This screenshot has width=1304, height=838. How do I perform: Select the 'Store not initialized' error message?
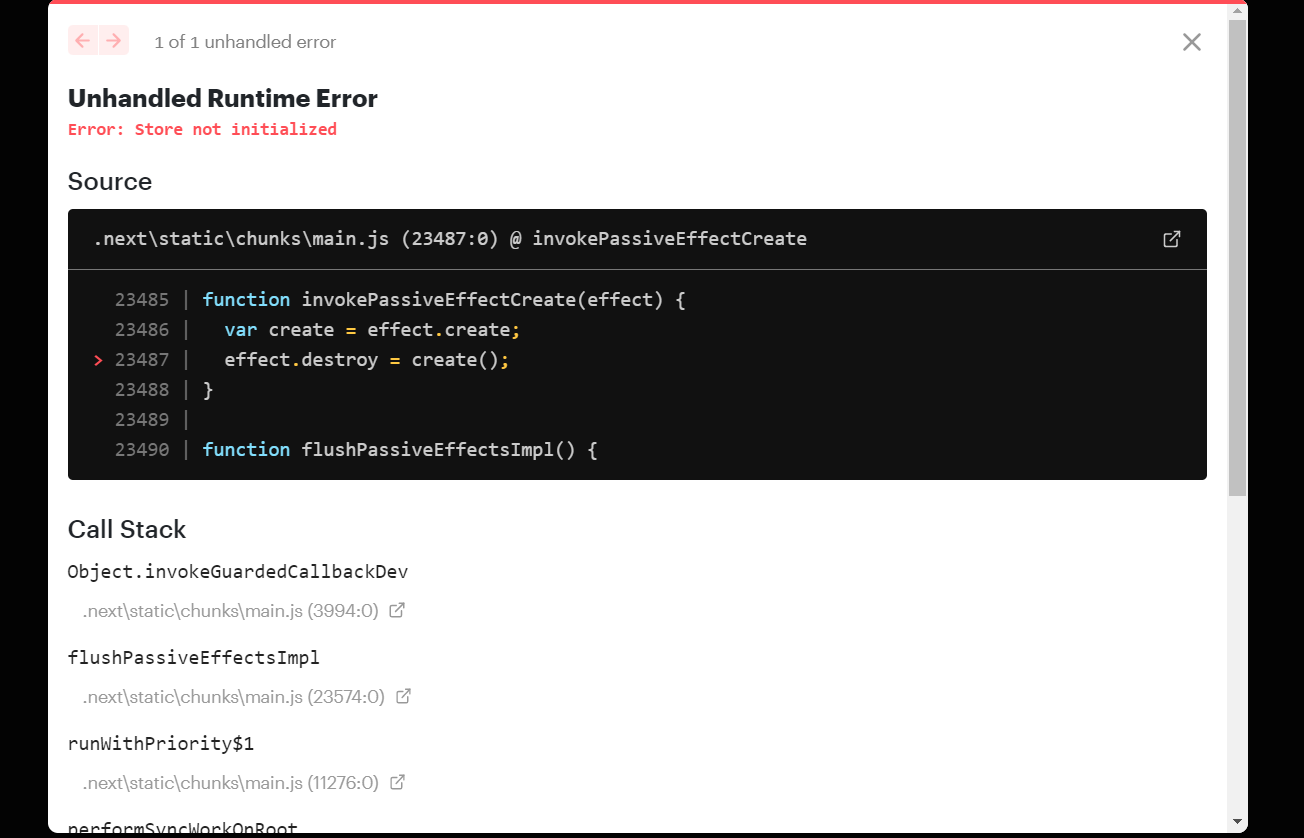tap(202, 128)
